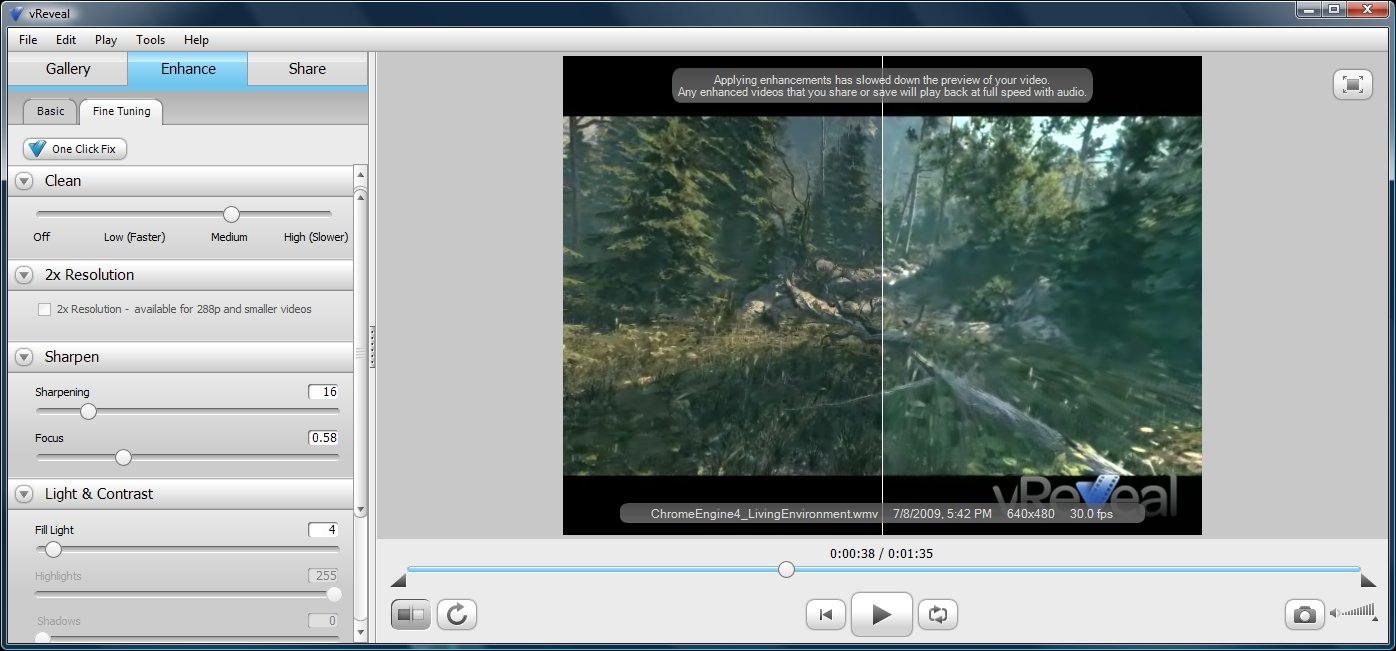Image resolution: width=1396 pixels, height=651 pixels.
Task: Click the 7/8/2009, 5:42 PM date label
Action: click(x=942, y=514)
